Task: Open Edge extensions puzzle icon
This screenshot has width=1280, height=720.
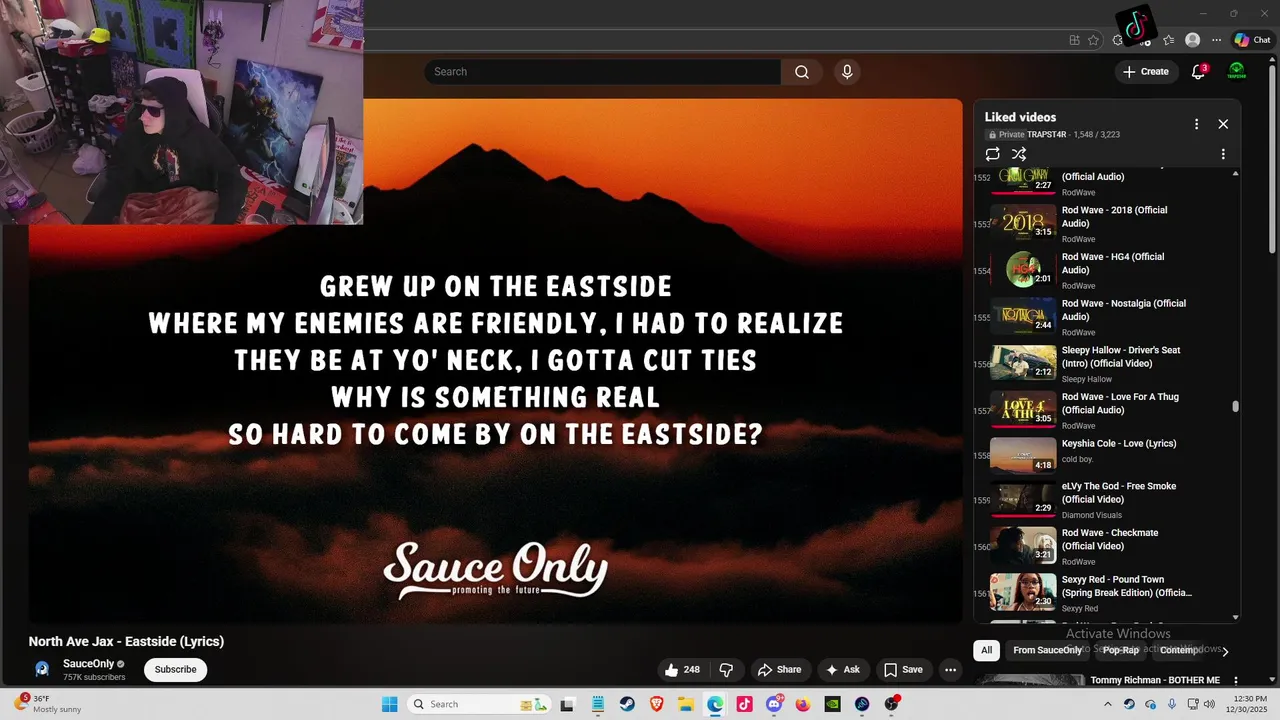Action: (x=1118, y=40)
